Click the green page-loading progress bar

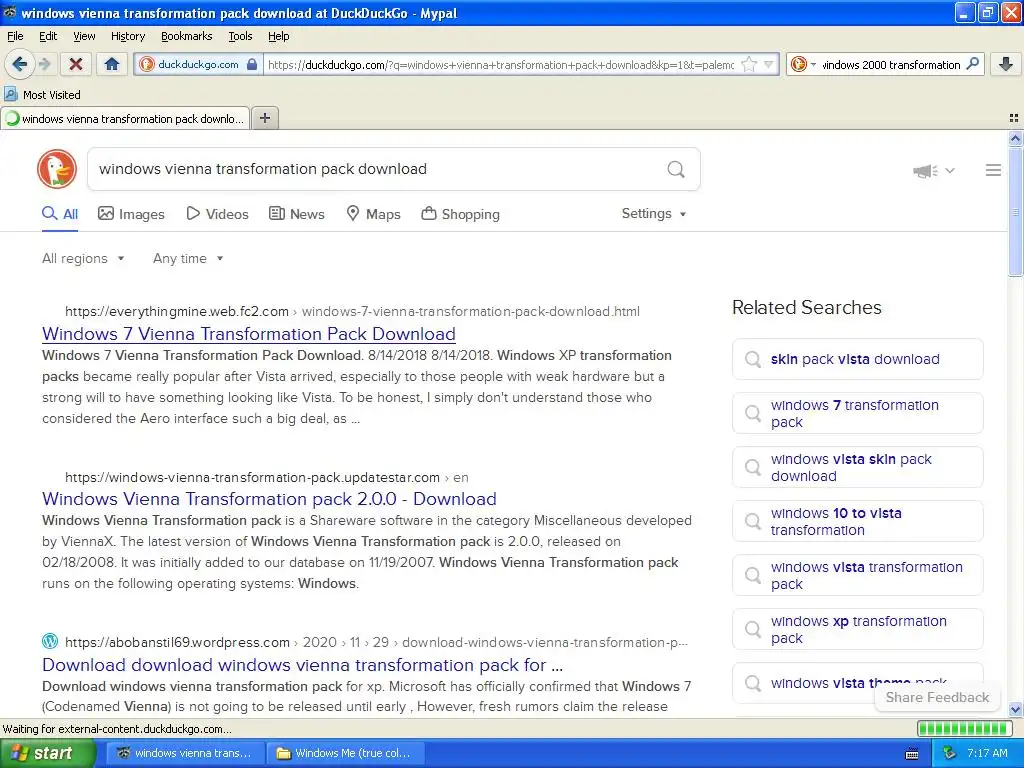pos(965,728)
